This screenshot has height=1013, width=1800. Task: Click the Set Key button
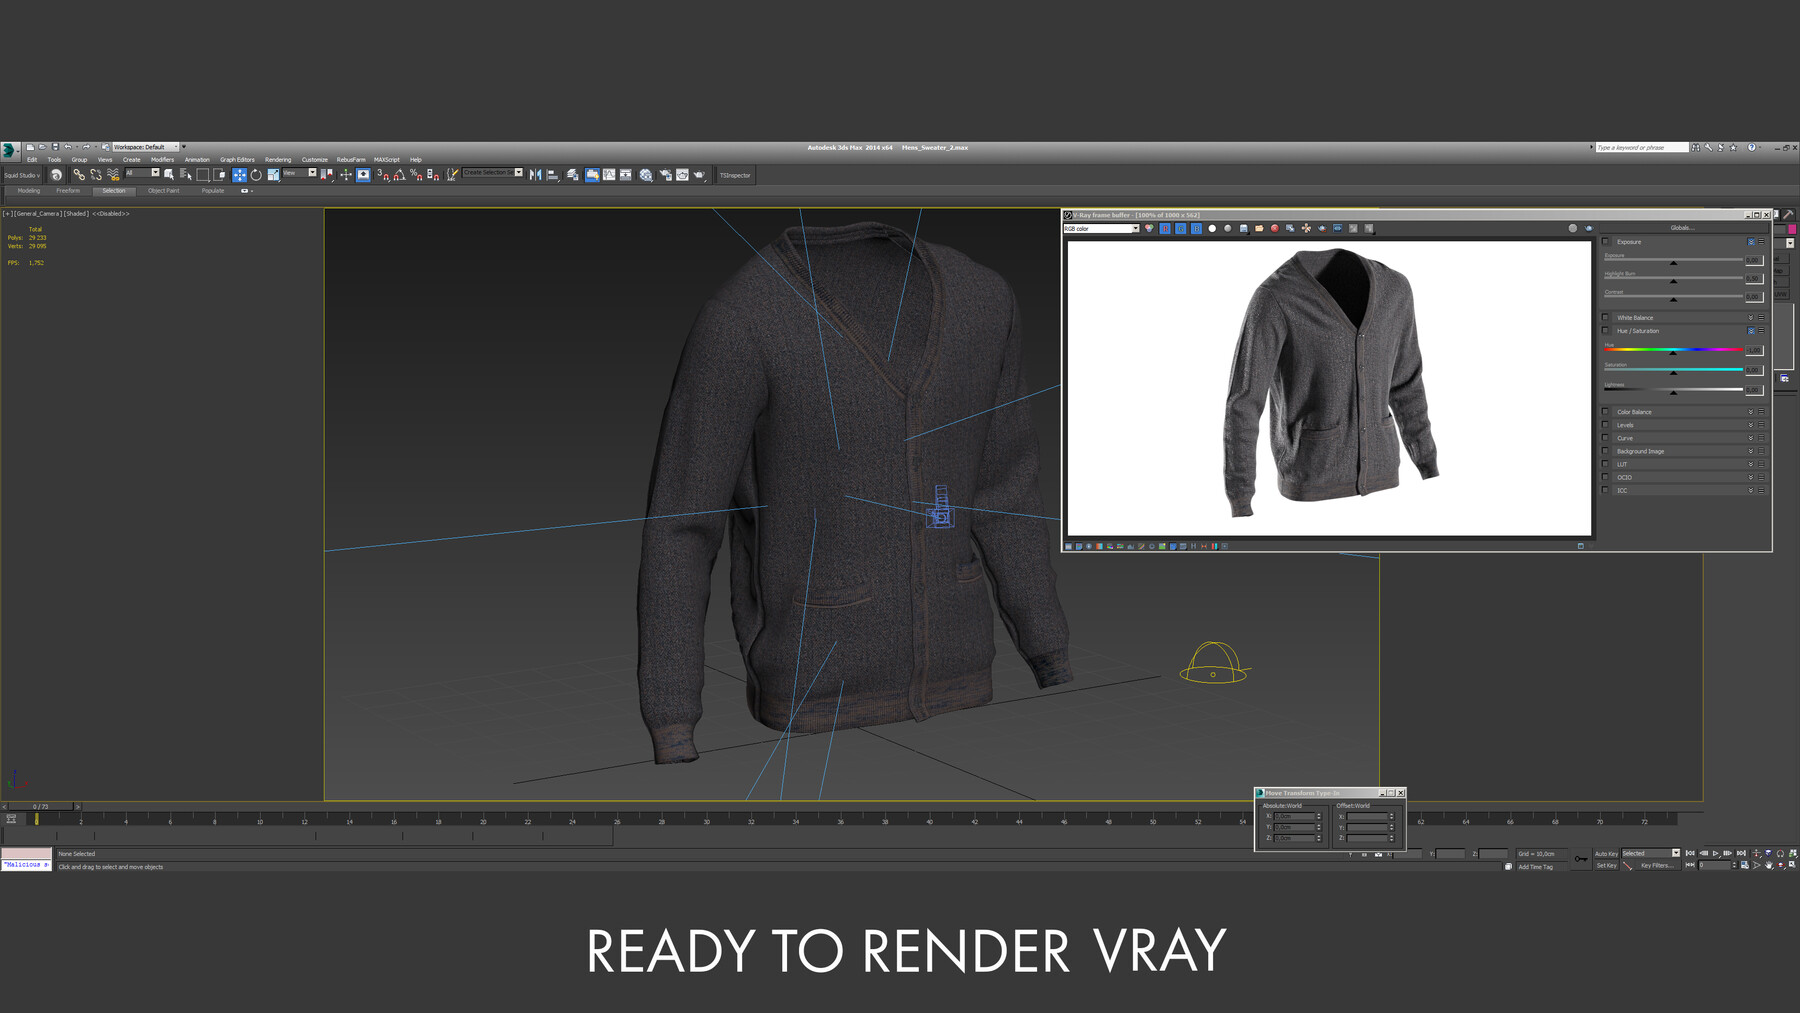[x=1606, y=866]
